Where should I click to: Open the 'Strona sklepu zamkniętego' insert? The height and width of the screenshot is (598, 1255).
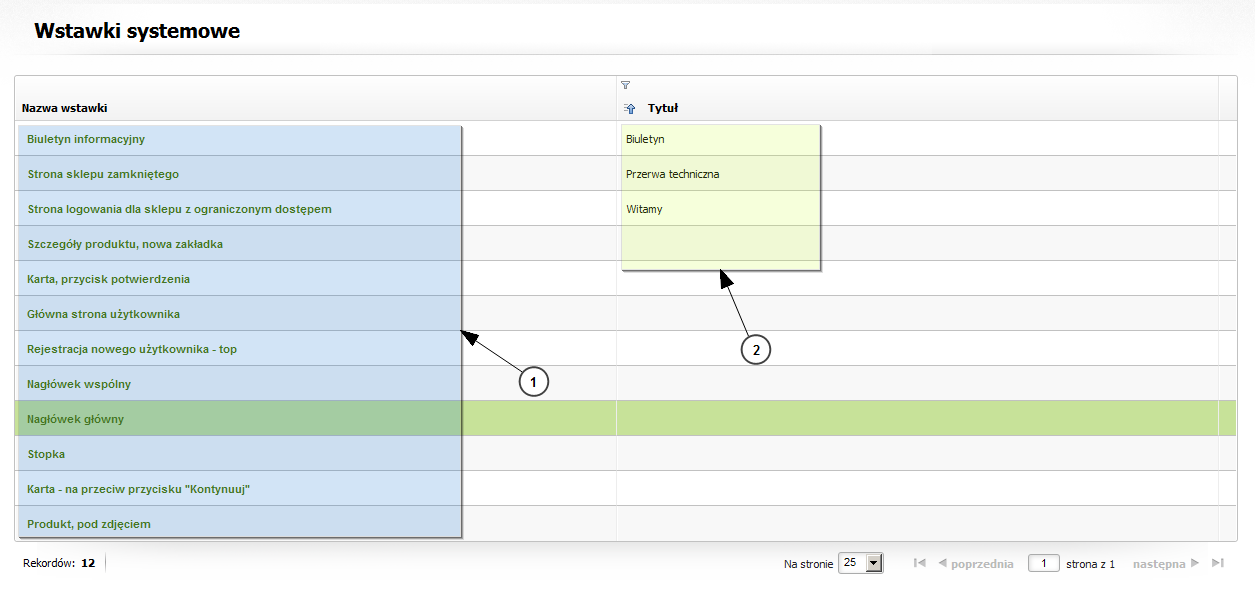tap(103, 174)
